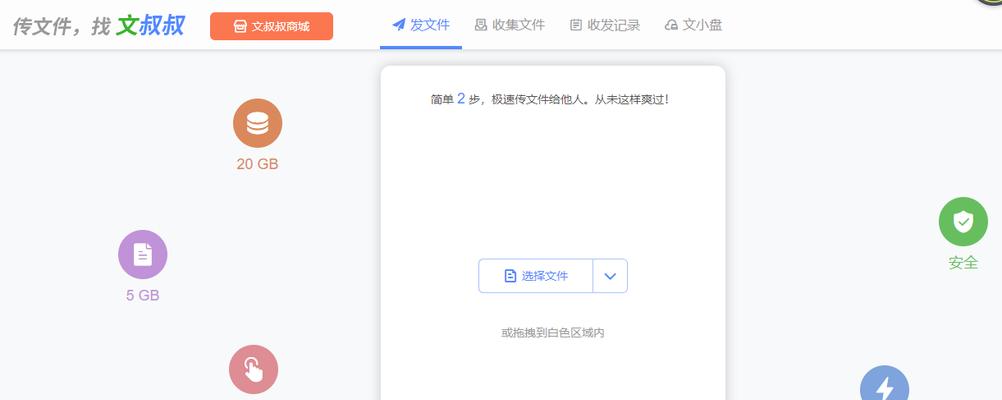The image size is (1002, 400).
Task: Open the 收集文件 tab
Action: (509, 25)
